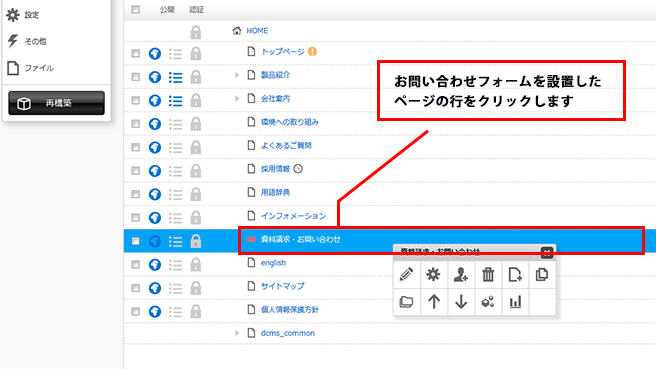Click the pencil edit icon in the popup
This screenshot has height=369, width=656.
407,275
